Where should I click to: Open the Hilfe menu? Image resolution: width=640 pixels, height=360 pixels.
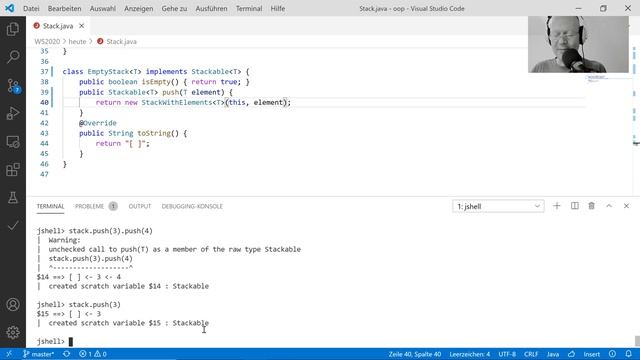(278, 8)
